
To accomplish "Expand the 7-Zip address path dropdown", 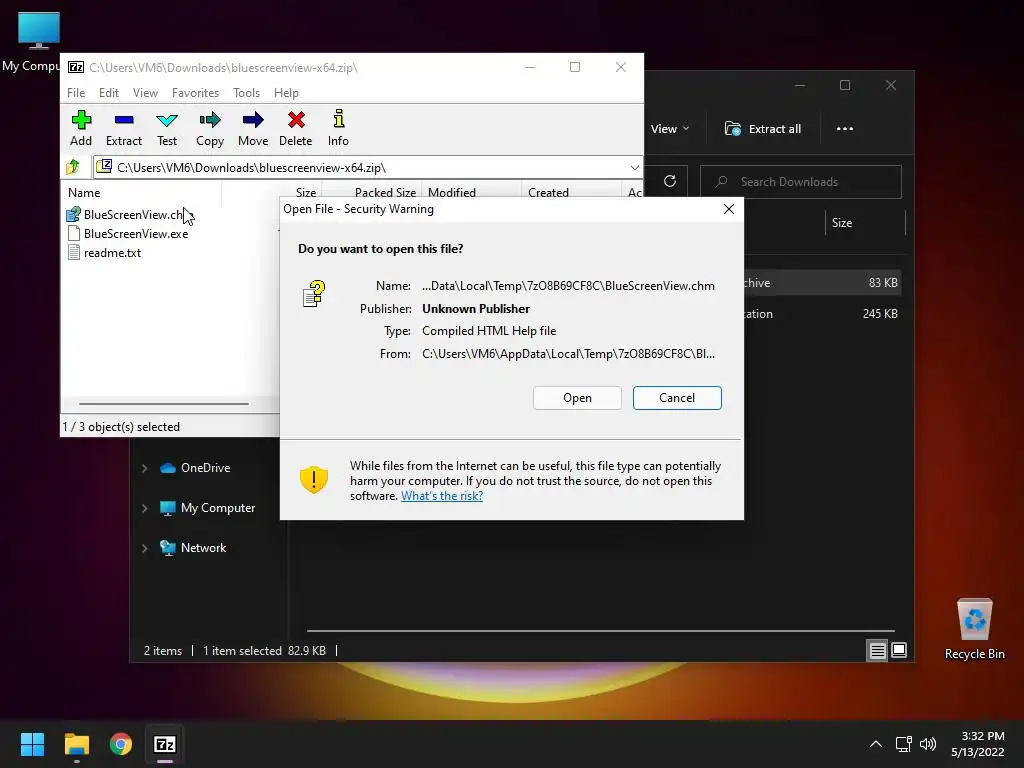I will (634, 168).
